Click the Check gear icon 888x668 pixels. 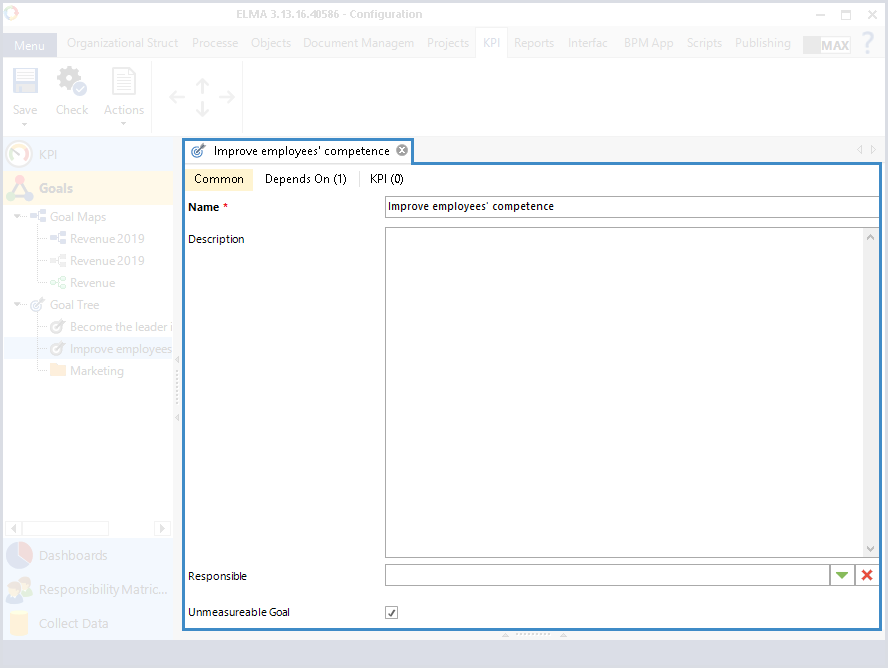pyautogui.click(x=71, y=82)
